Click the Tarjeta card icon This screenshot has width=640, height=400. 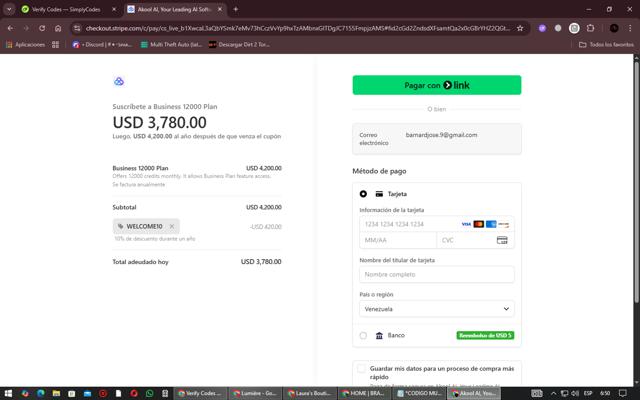point(379,194)
